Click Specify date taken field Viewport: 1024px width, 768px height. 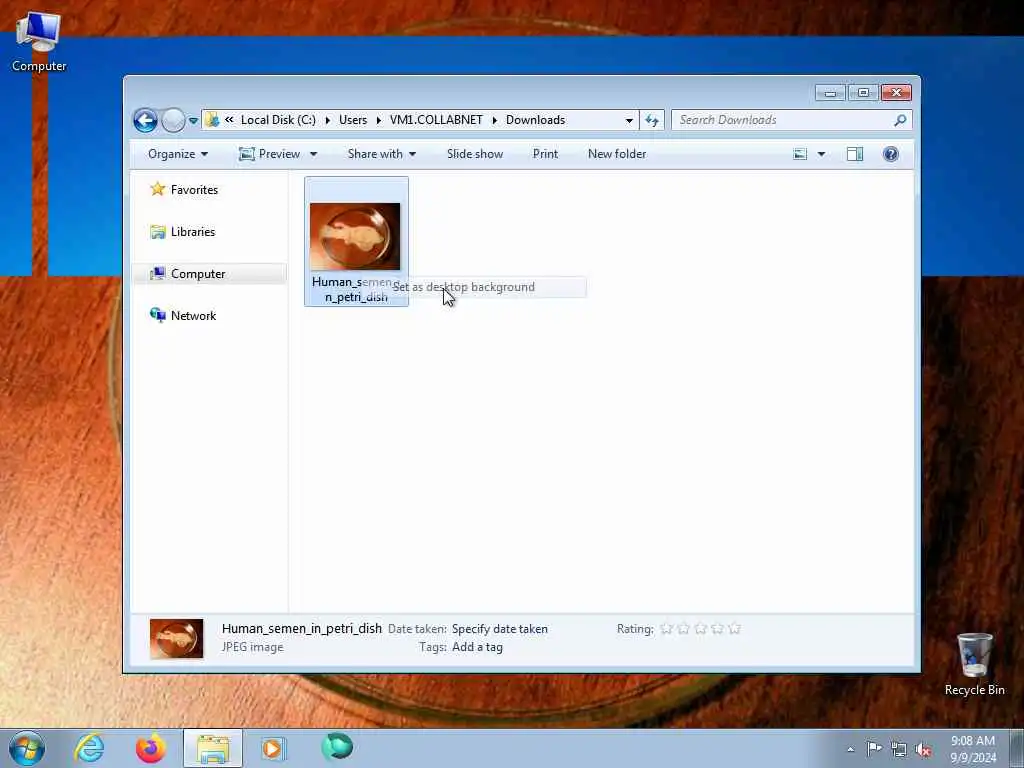[500, 629]
